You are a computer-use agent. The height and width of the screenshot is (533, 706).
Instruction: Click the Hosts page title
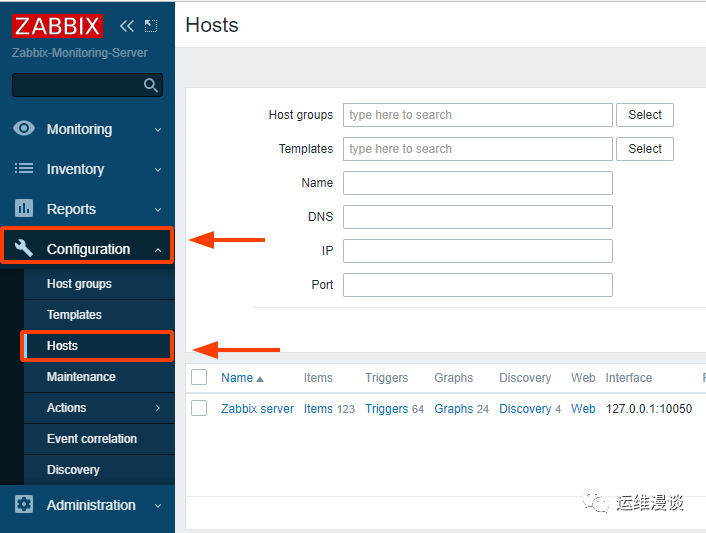(212, 25)
